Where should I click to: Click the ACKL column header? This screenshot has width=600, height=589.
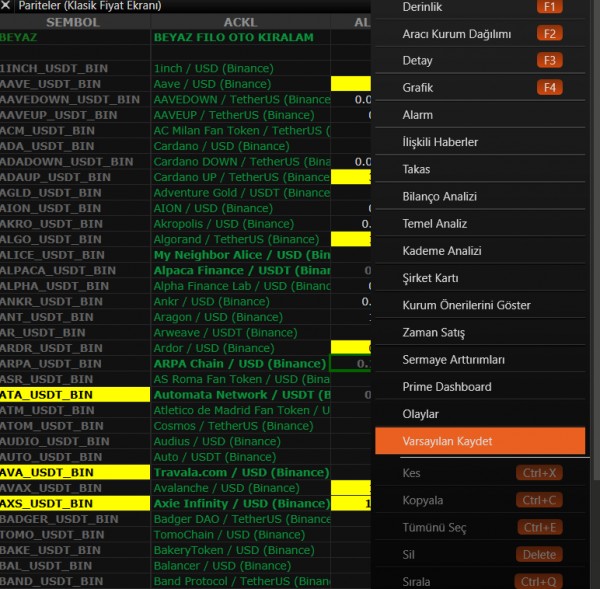click(241, 22)
